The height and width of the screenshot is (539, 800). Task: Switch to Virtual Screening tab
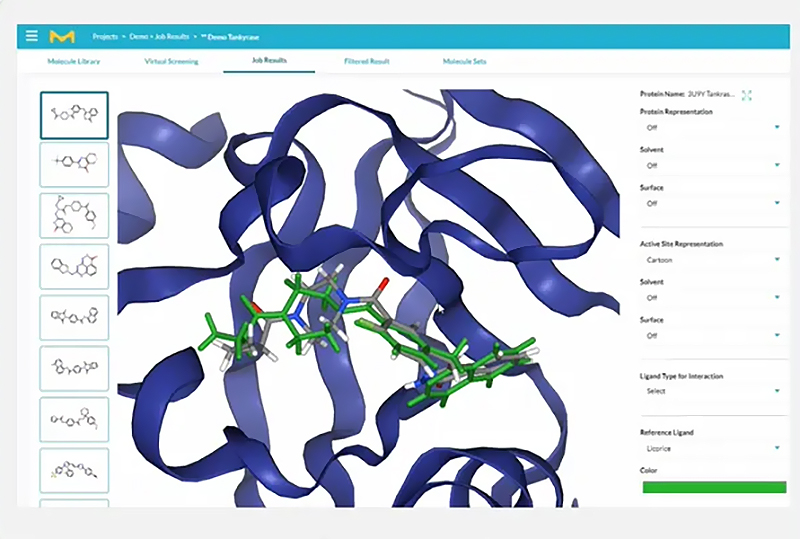pyautogui.click(x=171, y=61)
